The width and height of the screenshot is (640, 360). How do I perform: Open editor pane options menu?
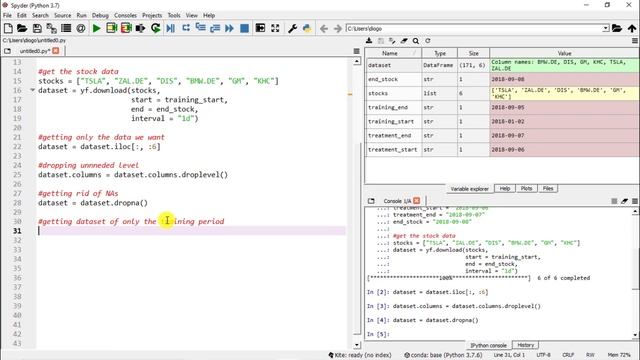pyautogui.click(x=356, y=51)
